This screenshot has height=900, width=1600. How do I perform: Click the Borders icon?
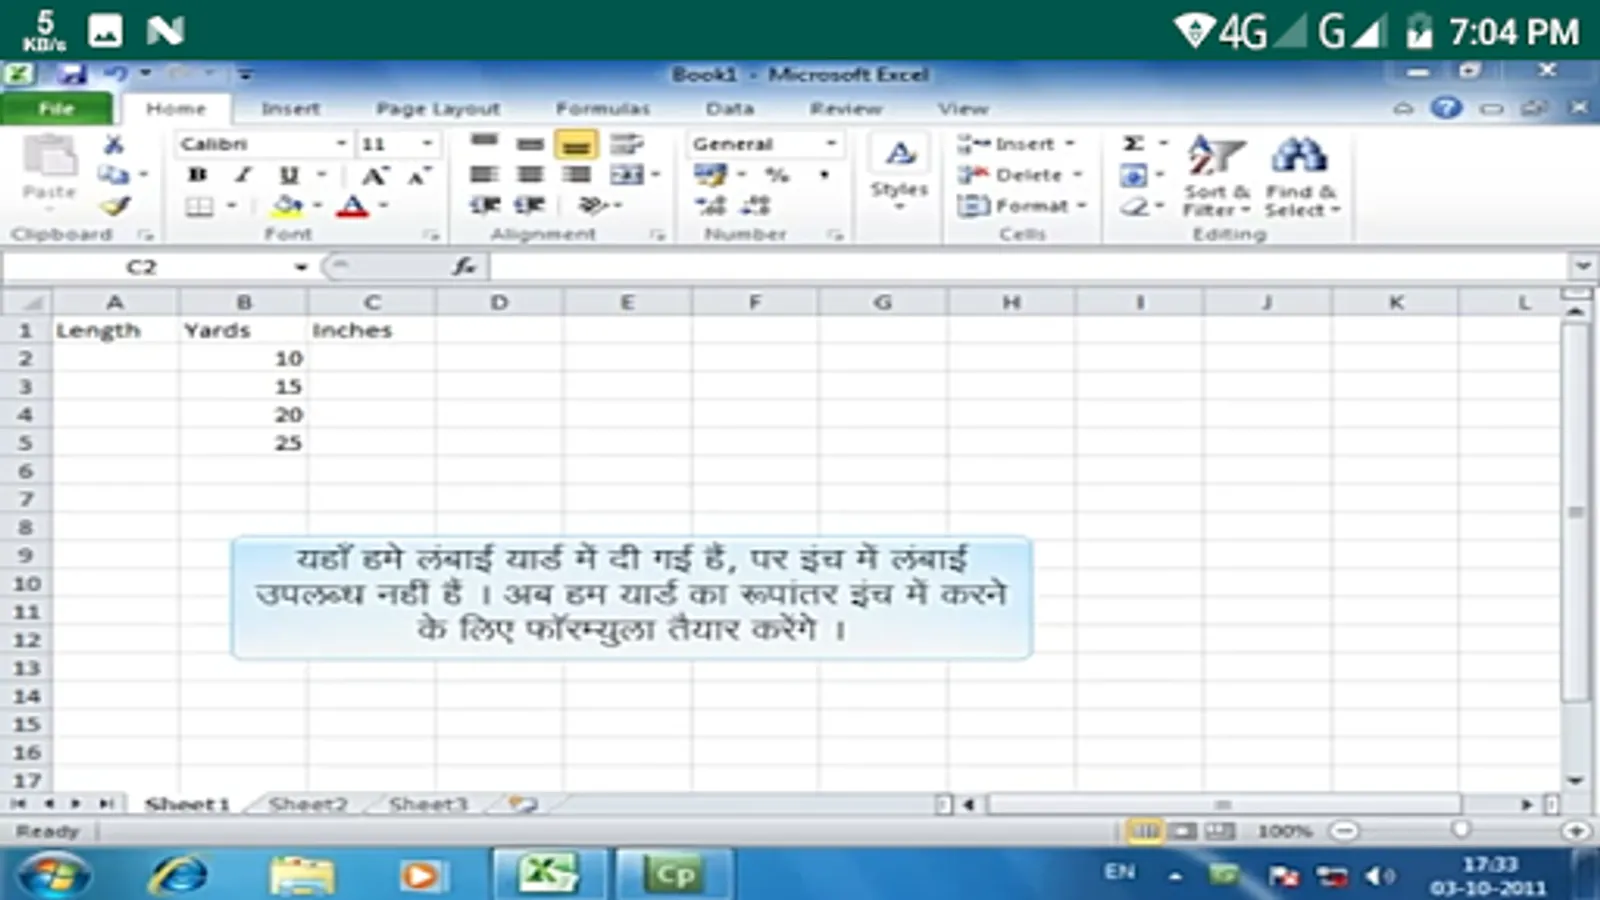(x=199, y=207)
